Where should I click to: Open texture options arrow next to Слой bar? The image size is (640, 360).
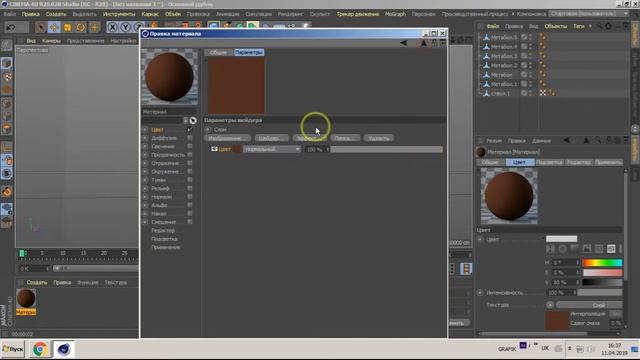click(550, 305)
